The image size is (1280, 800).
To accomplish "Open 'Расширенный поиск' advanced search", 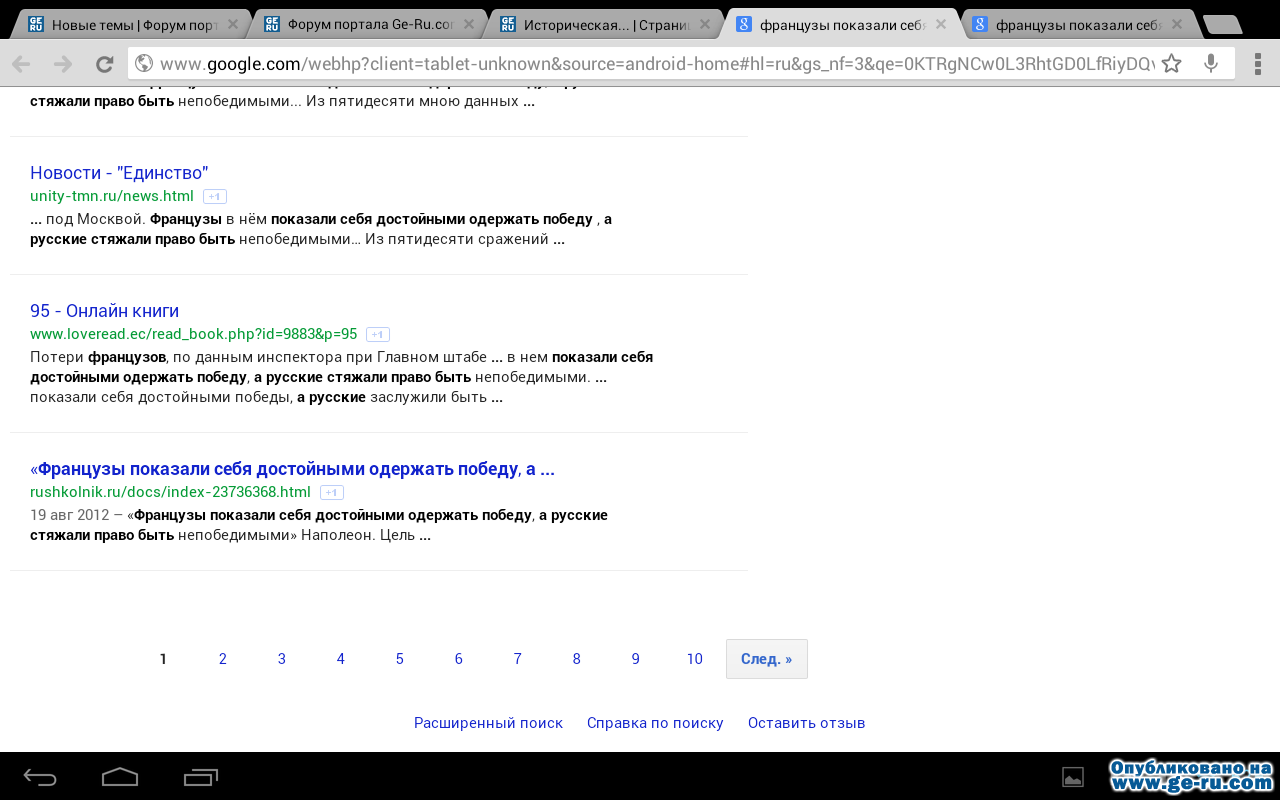I will coord(488,723).
